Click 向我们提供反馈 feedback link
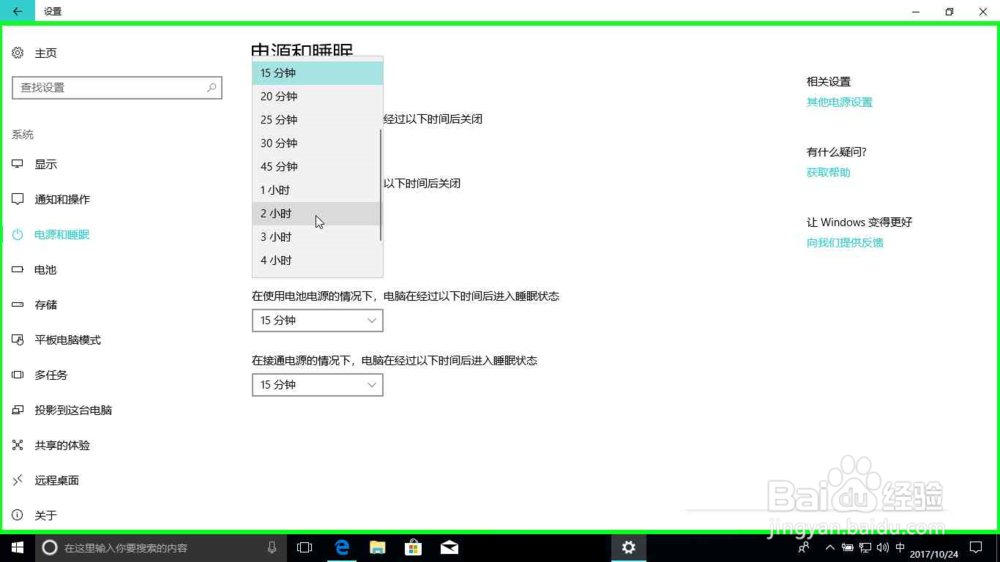The width and height of the screenshot is (1000, 562). (844, 242)
